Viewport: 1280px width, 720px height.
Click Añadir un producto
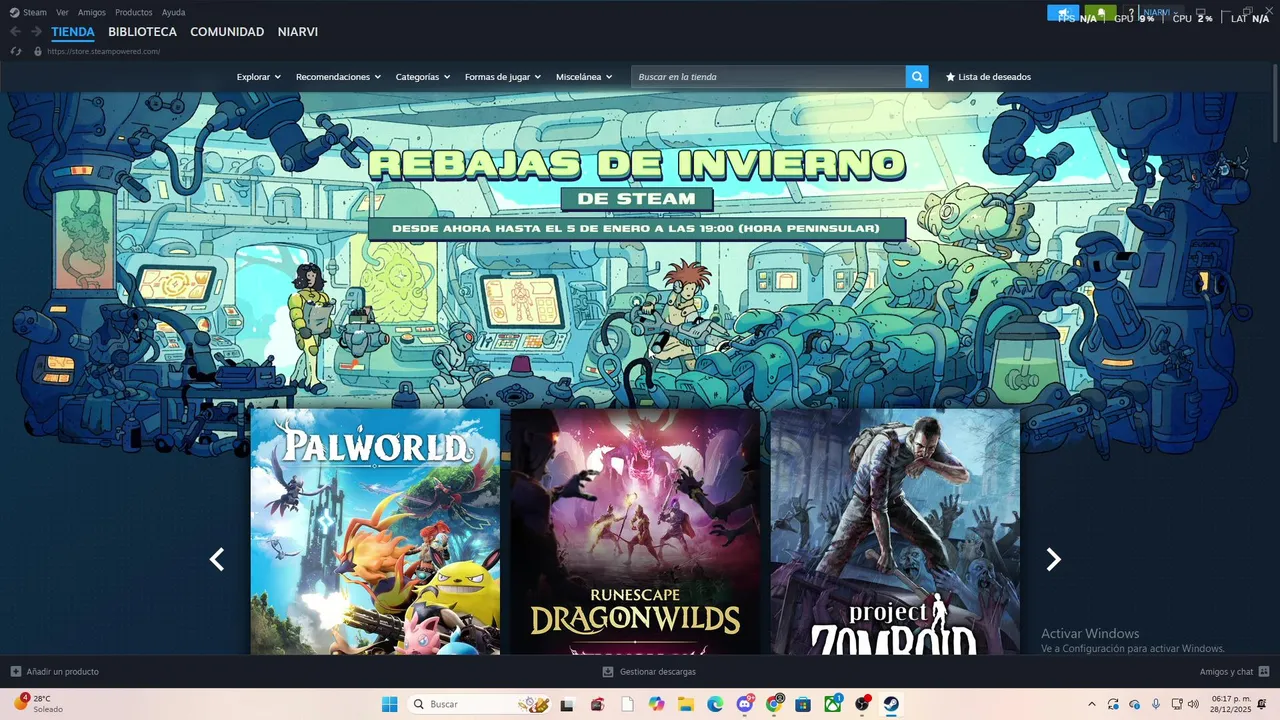55,672
